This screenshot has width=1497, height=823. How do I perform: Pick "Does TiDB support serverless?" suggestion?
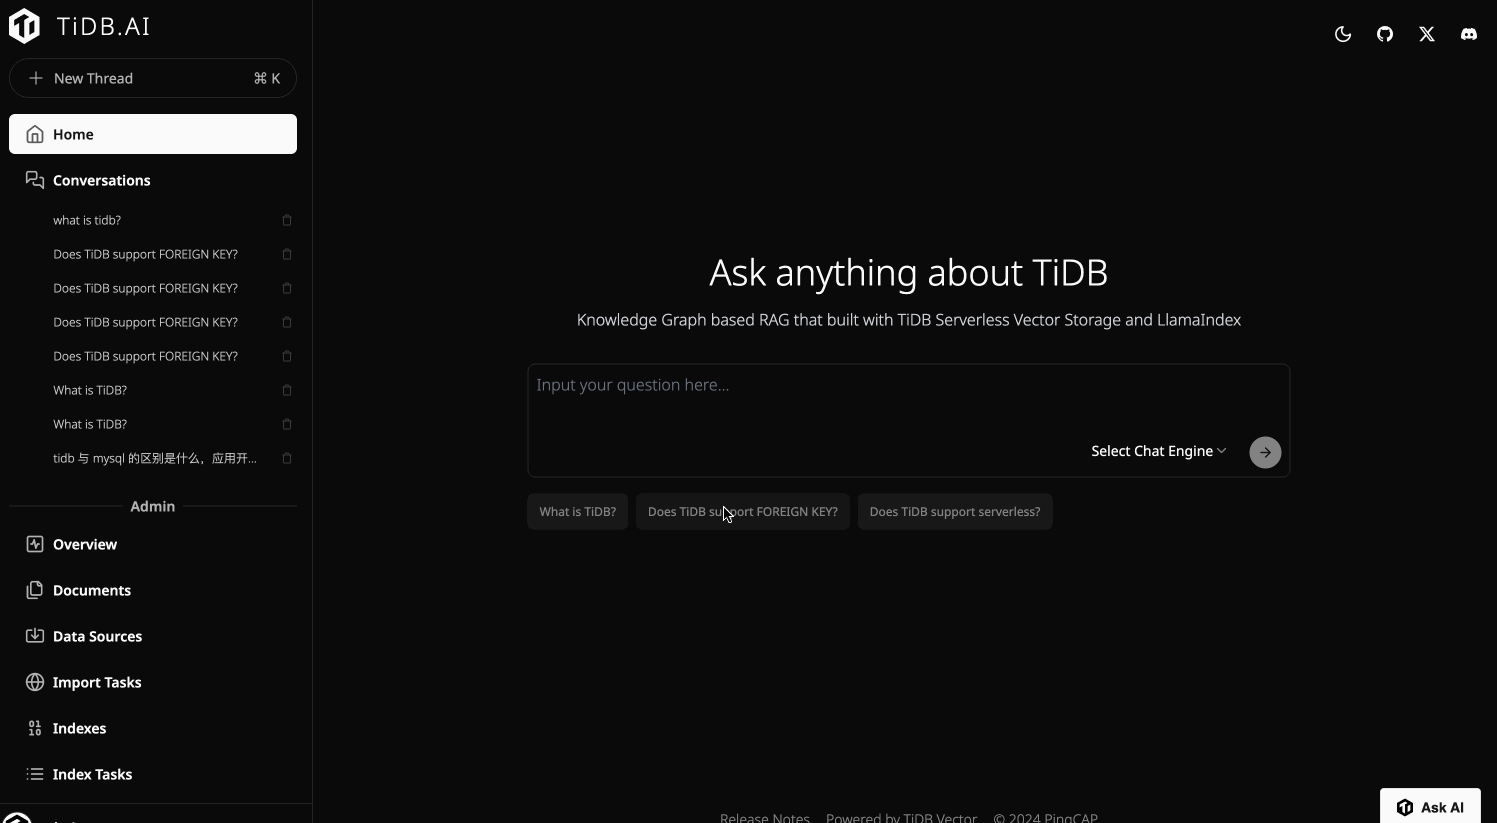[x=954, y=512]
